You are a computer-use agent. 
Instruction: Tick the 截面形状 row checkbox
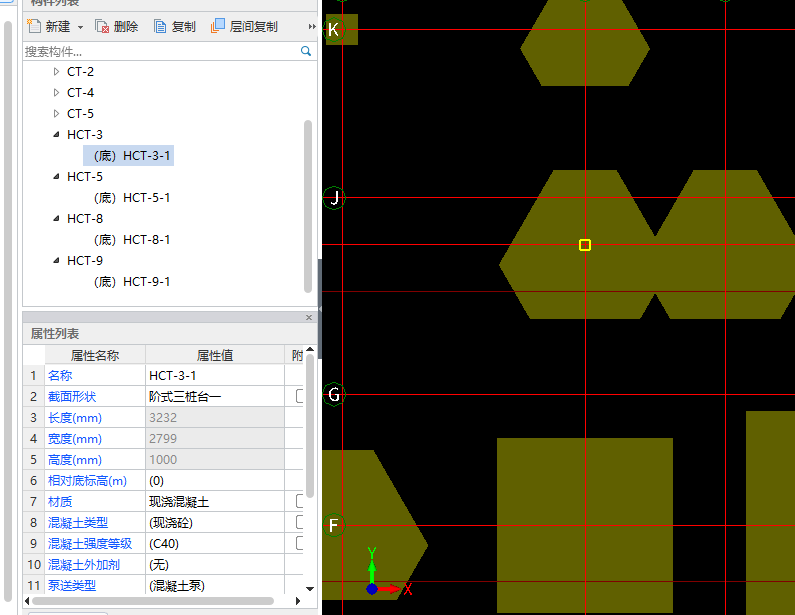coord(300,396)
